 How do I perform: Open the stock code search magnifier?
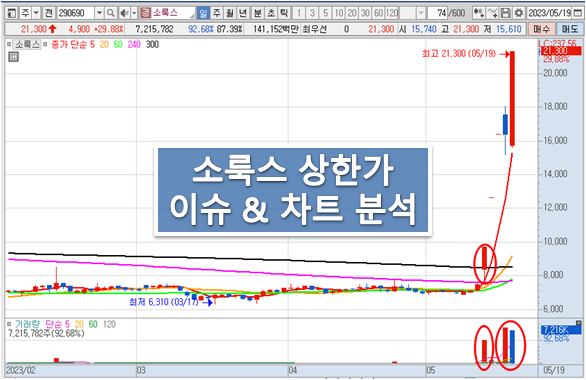110,13
